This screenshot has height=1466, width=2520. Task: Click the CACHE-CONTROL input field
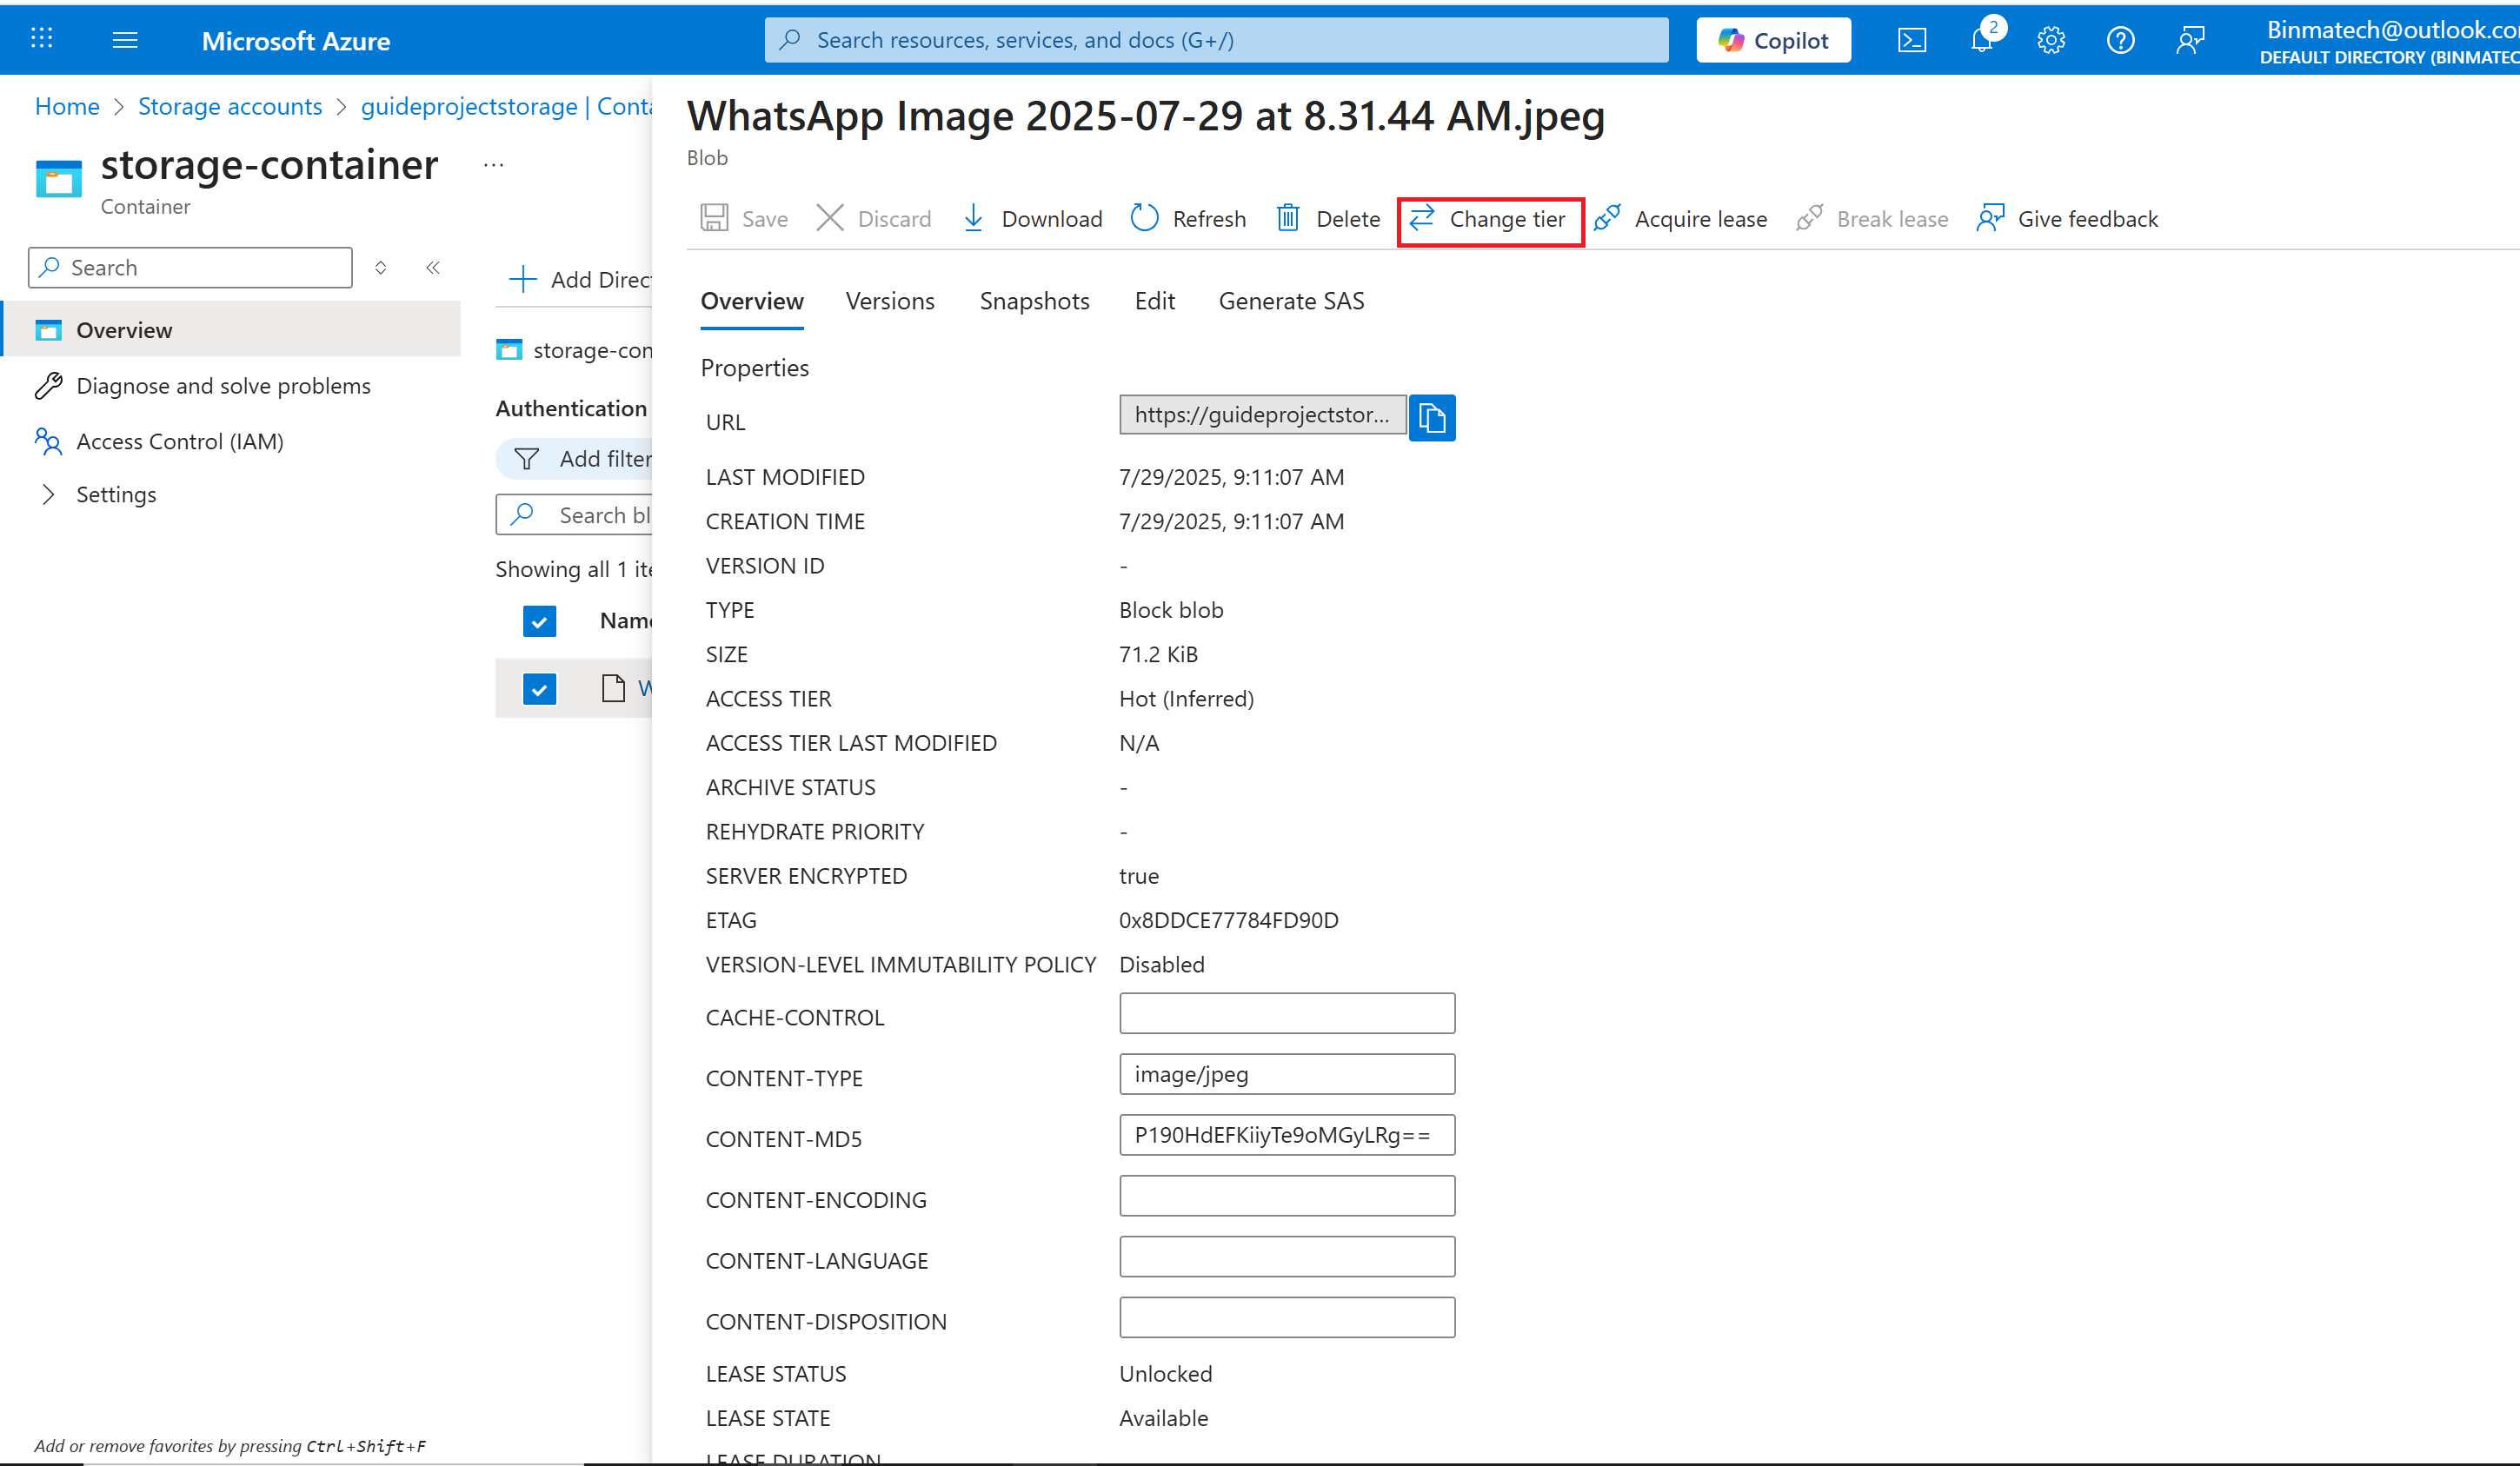1286,1013
